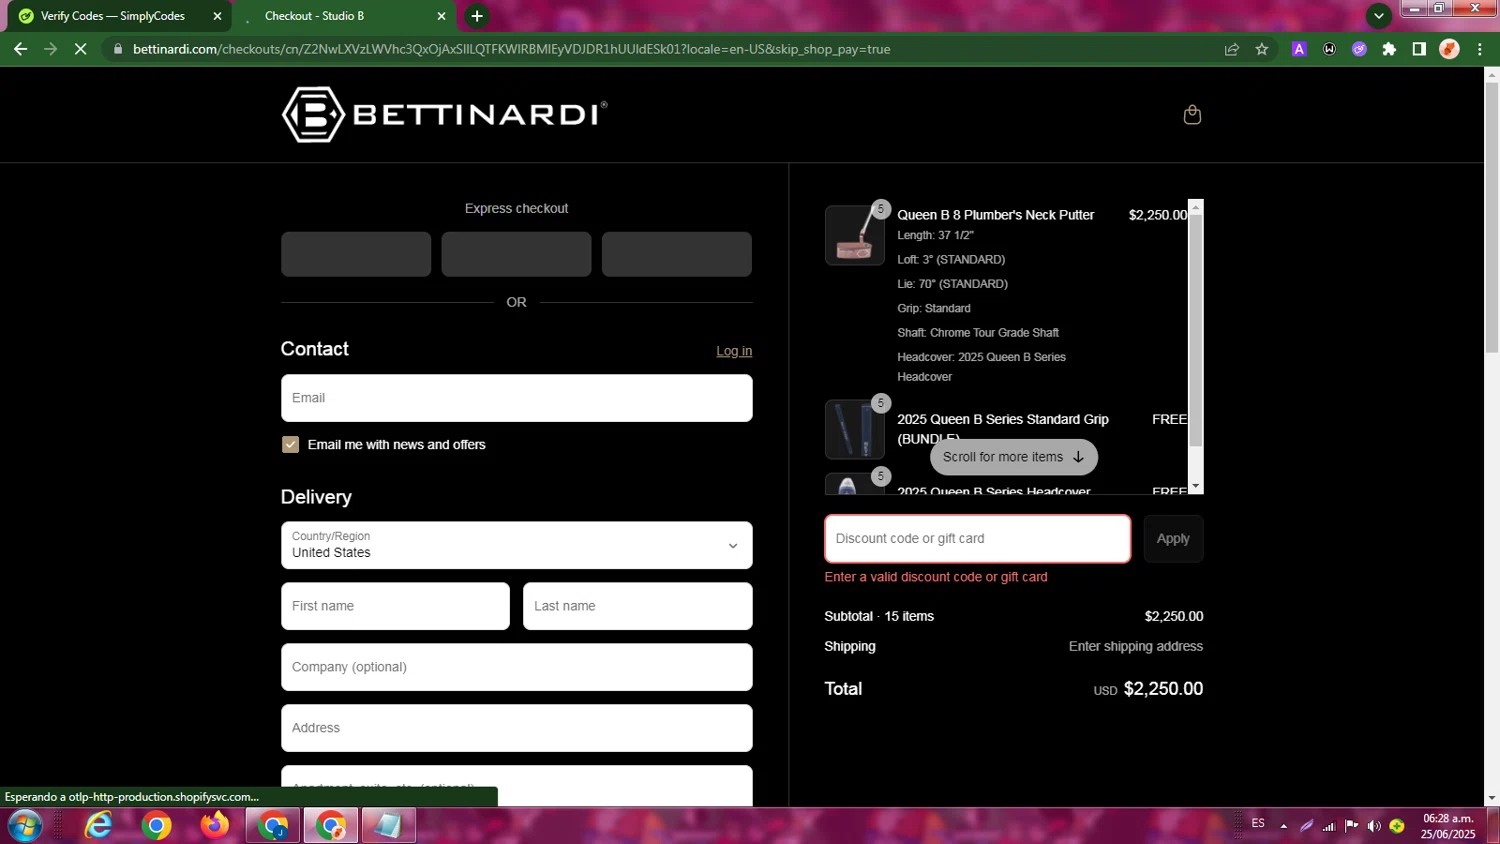Click Scroll for more items button
The image size is (1500, 844).
click(1013, 457)
